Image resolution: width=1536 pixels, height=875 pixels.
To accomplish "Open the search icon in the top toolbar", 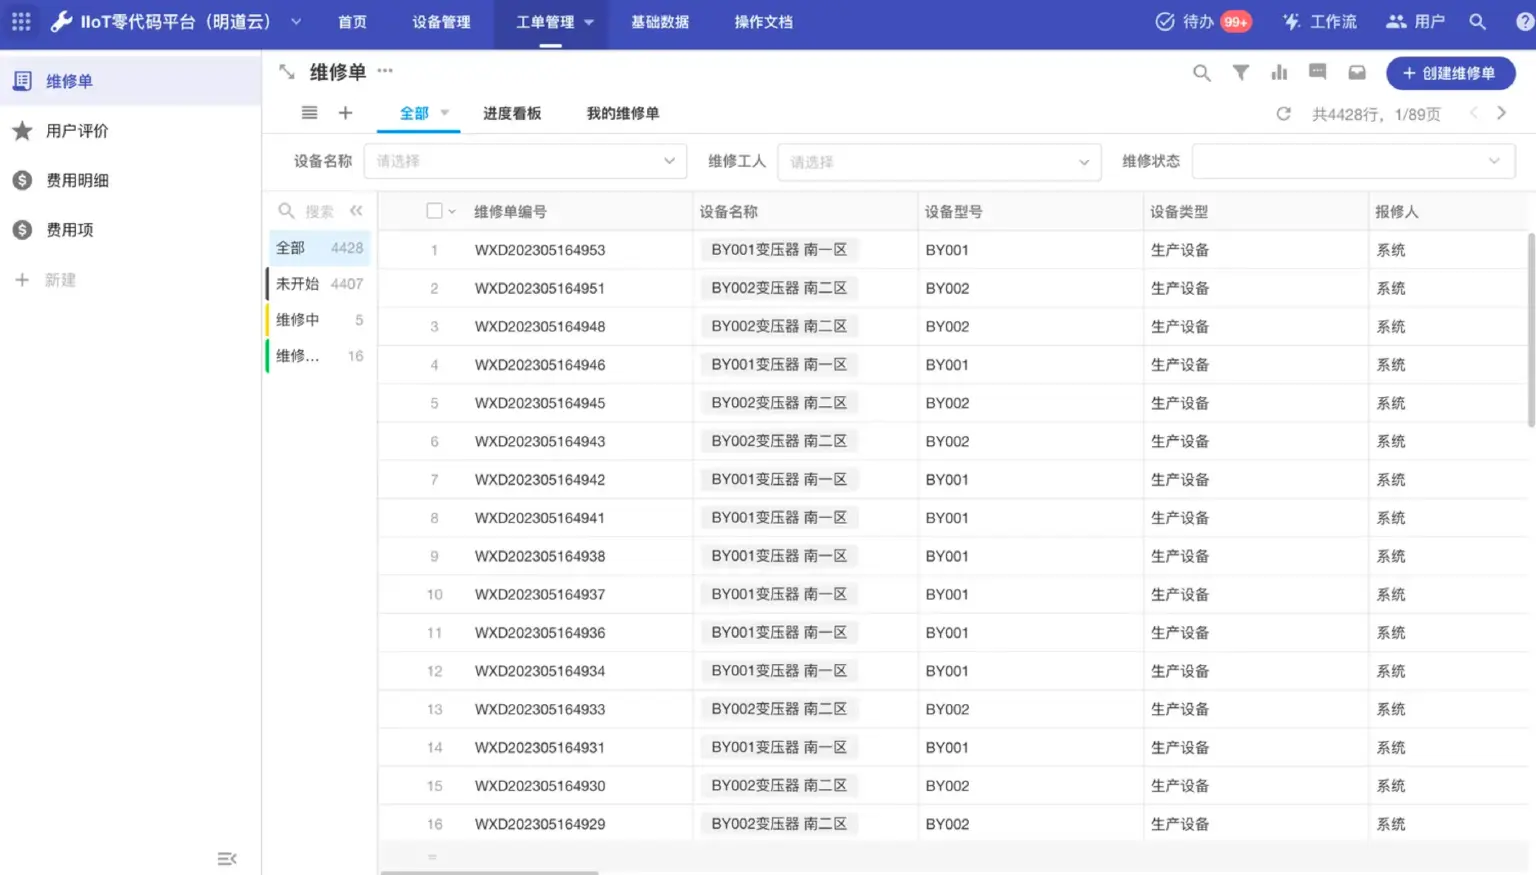I will 1202,72.
